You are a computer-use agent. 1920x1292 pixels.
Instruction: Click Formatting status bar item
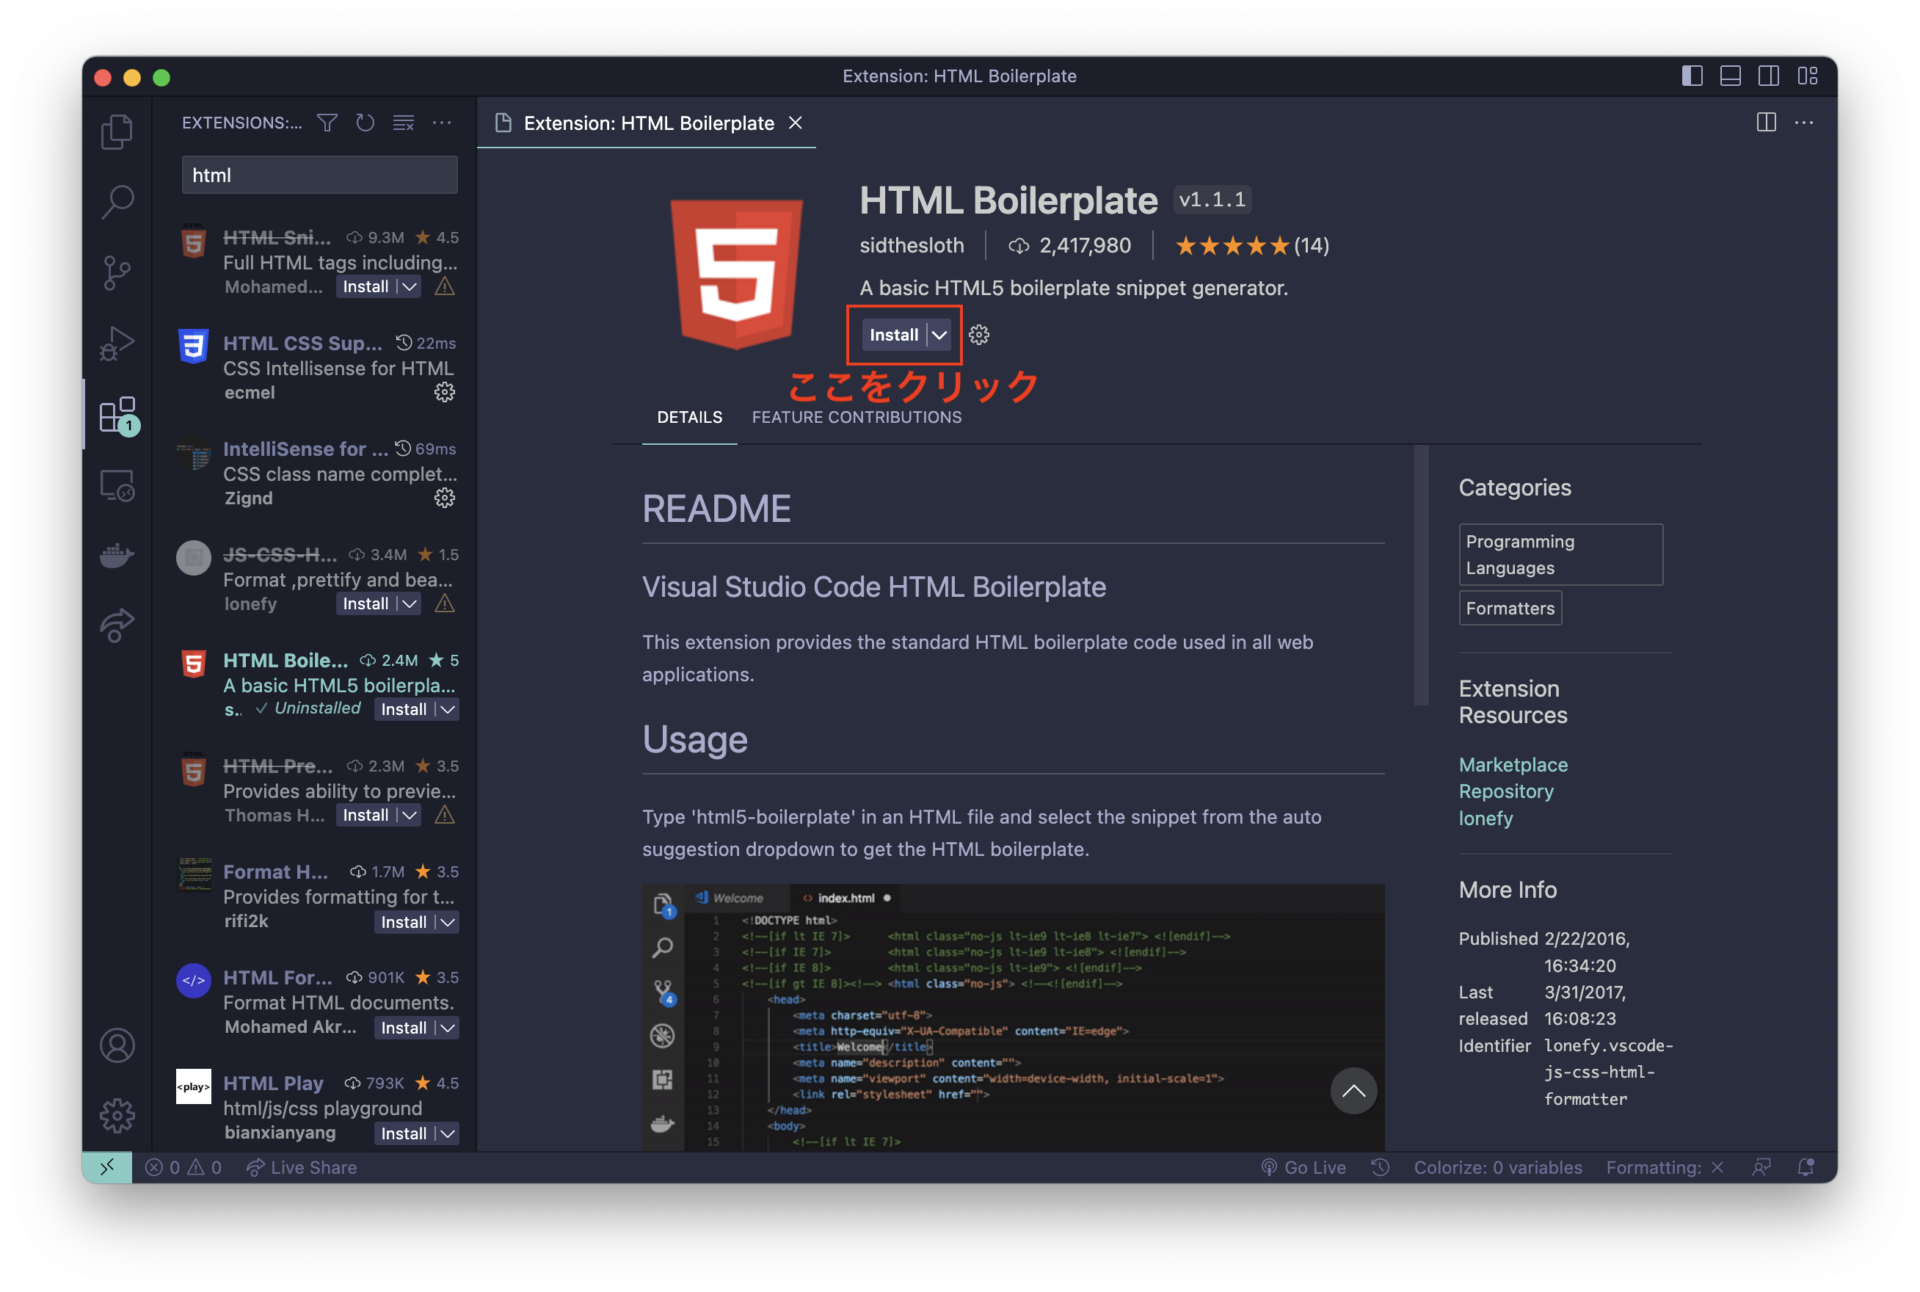1665,1167
